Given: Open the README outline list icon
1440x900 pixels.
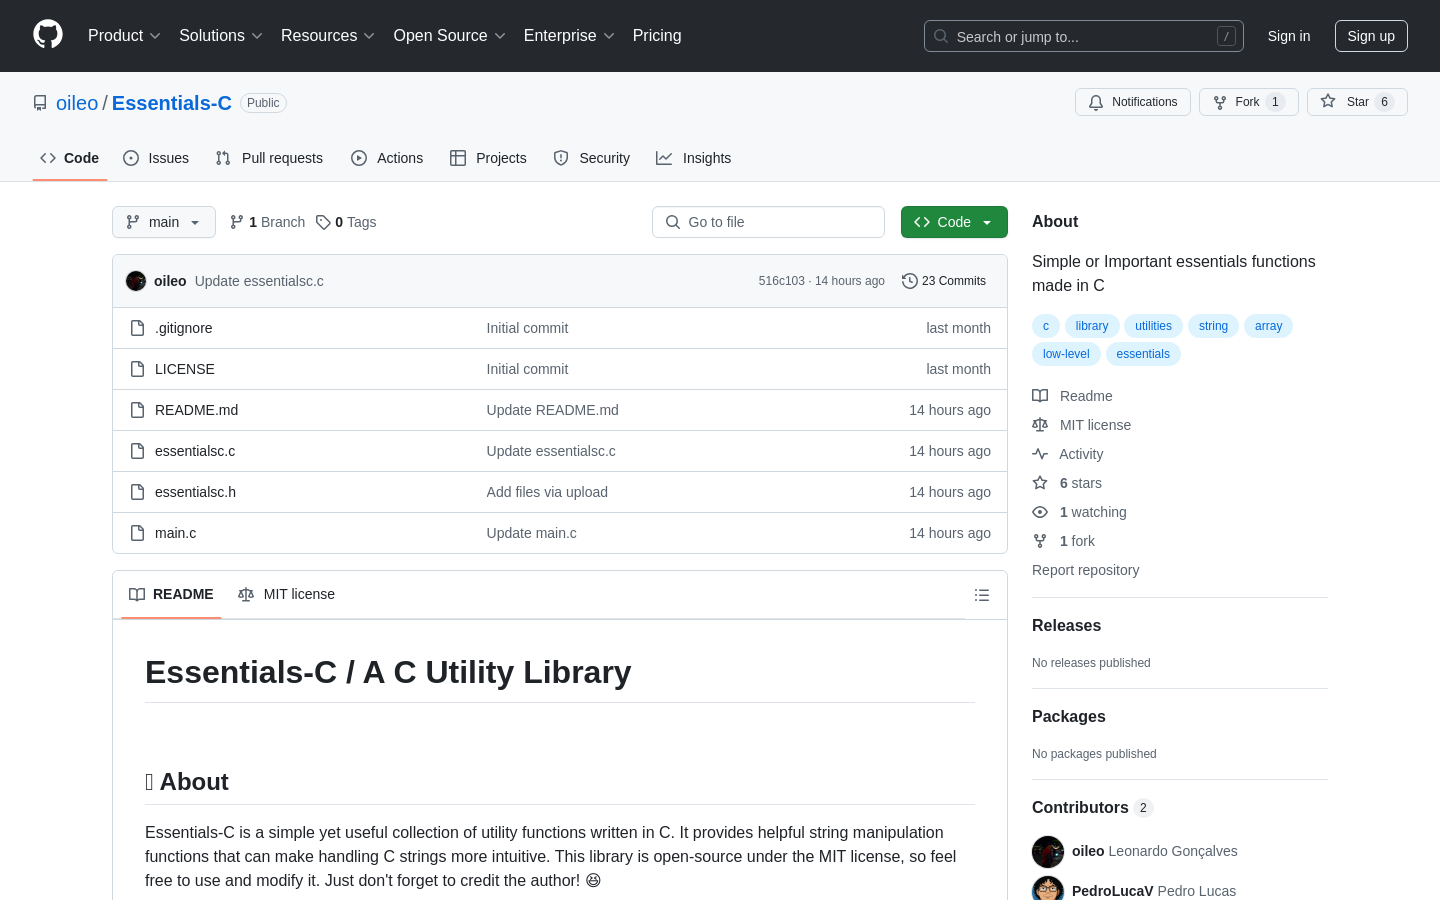Looking at the screenshot, I should click(982, 595).
